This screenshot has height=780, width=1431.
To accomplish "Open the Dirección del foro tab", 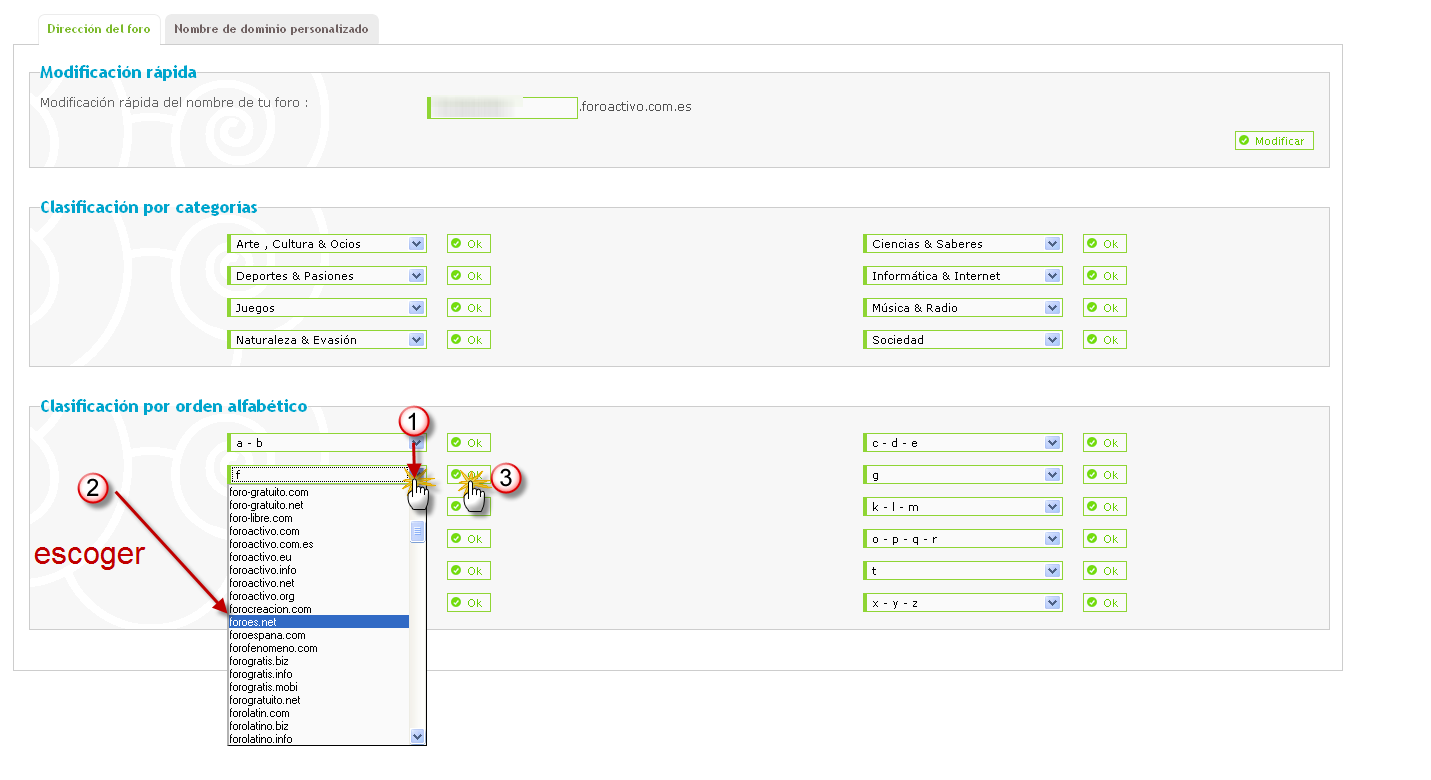I will coord(99,29).
